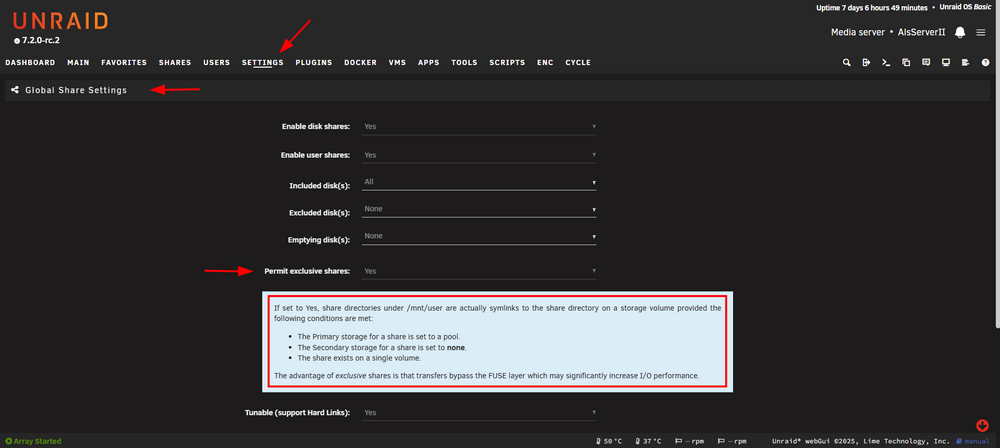Screen dimensions: 1000x448
Task: Go to the Dashboard menu
Action: [30, 63]
